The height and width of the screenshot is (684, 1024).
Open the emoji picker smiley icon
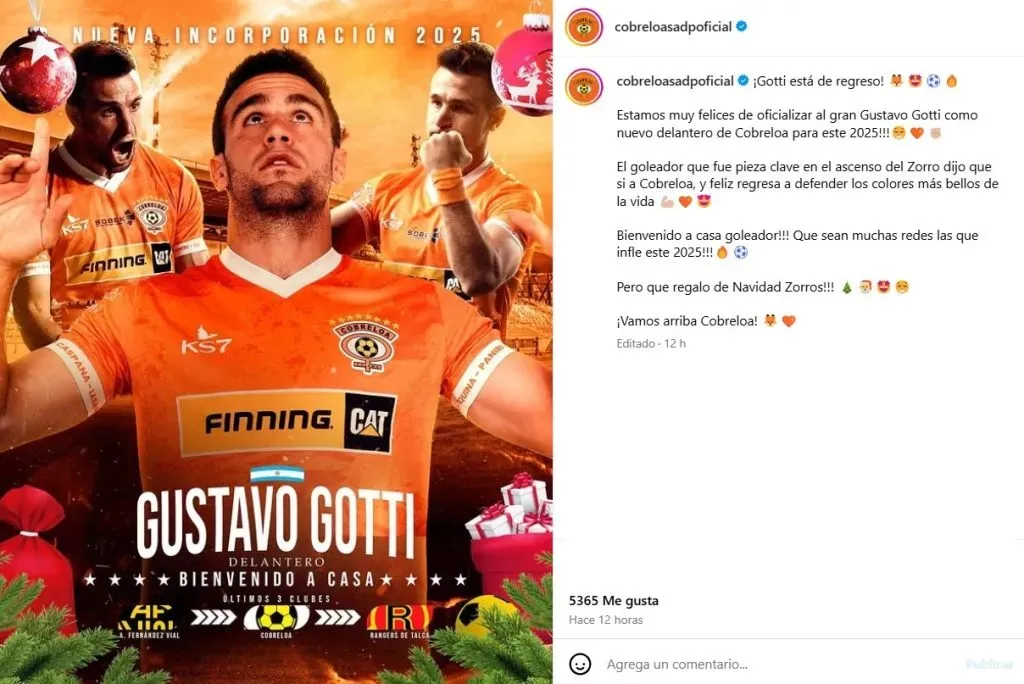[580, 664]
